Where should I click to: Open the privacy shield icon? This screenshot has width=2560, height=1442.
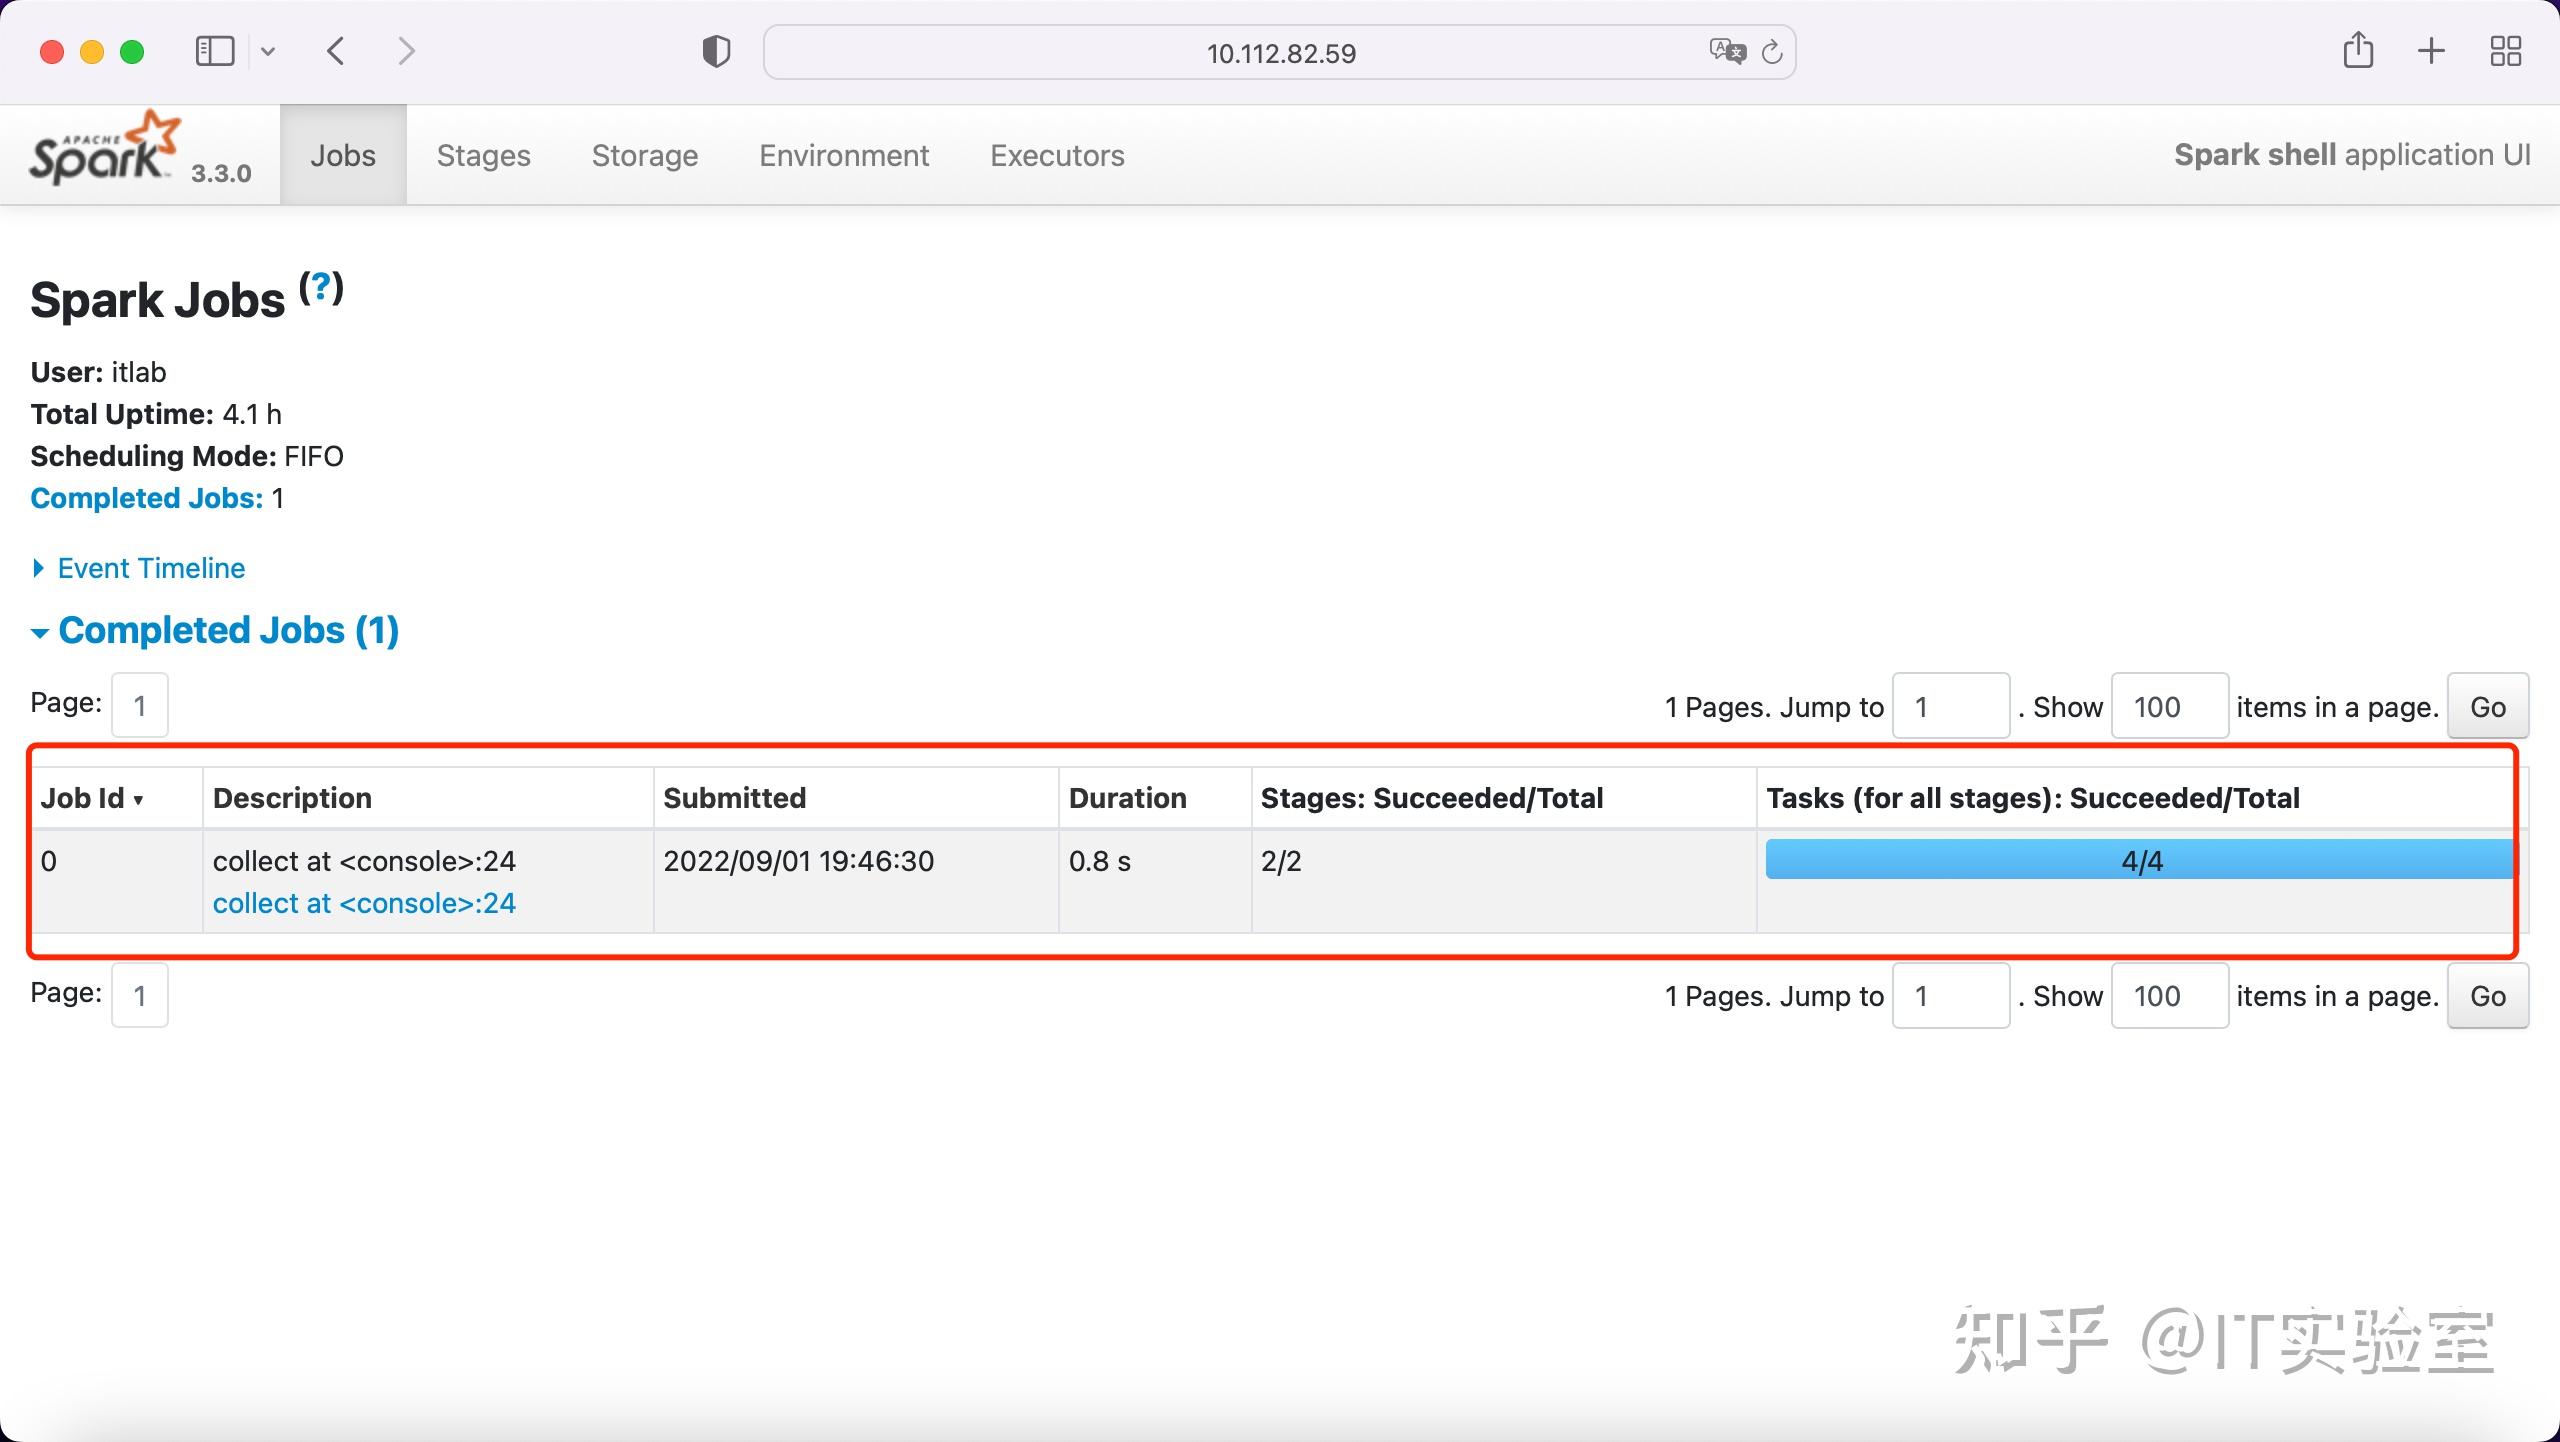pyautogui.click(x=716, y=52)
